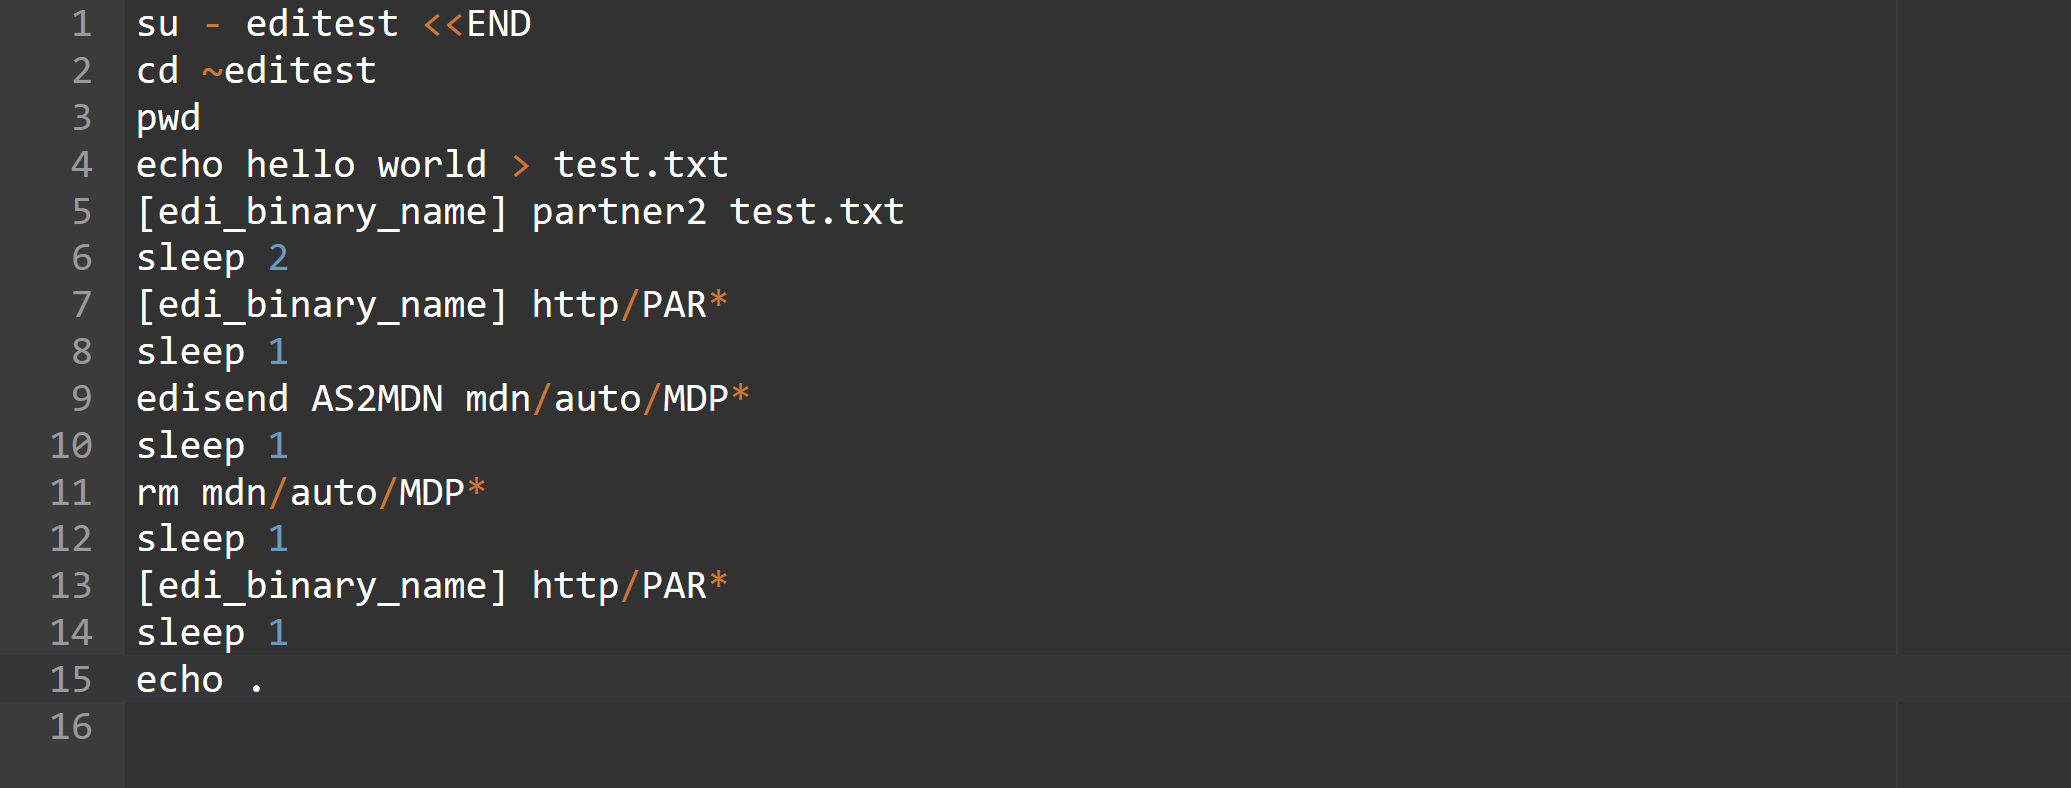The width and height of the screenshot is (2071, 788).
Task: Place cursor on the word 'editest' on line 1
Action: coord(322,24)
